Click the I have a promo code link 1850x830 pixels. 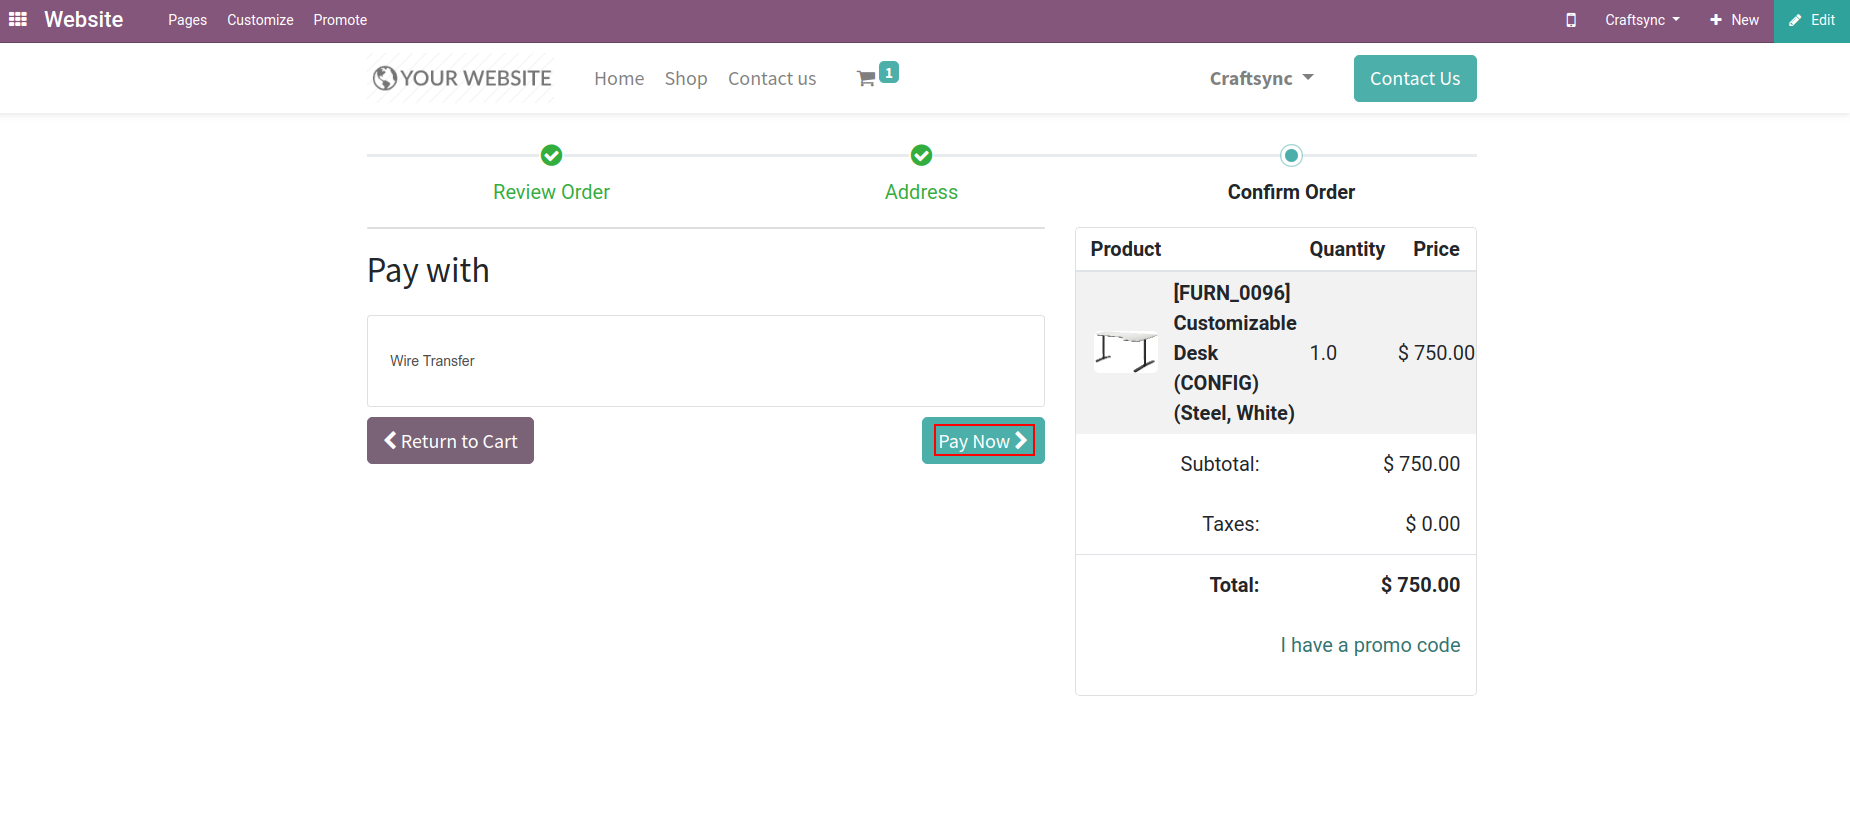pos(1370,645)
